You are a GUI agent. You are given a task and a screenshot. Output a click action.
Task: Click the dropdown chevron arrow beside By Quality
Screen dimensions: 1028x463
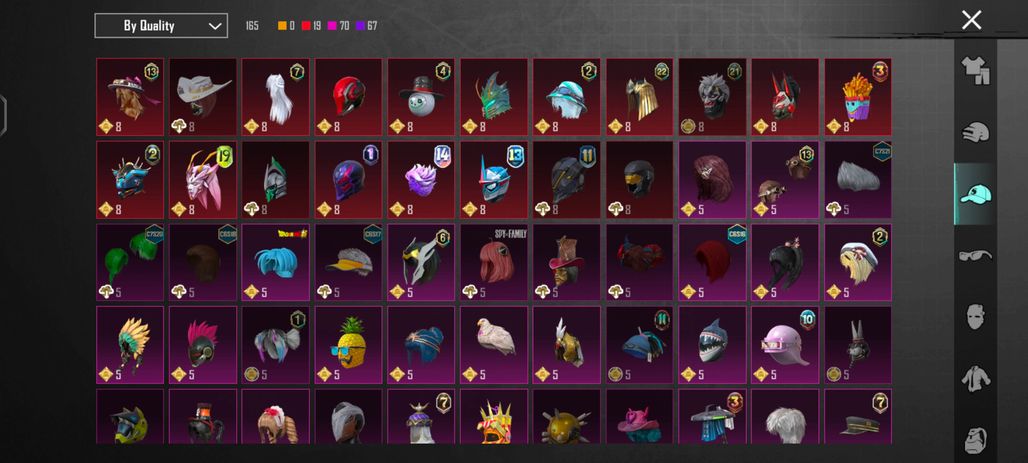tap(214, 26)
